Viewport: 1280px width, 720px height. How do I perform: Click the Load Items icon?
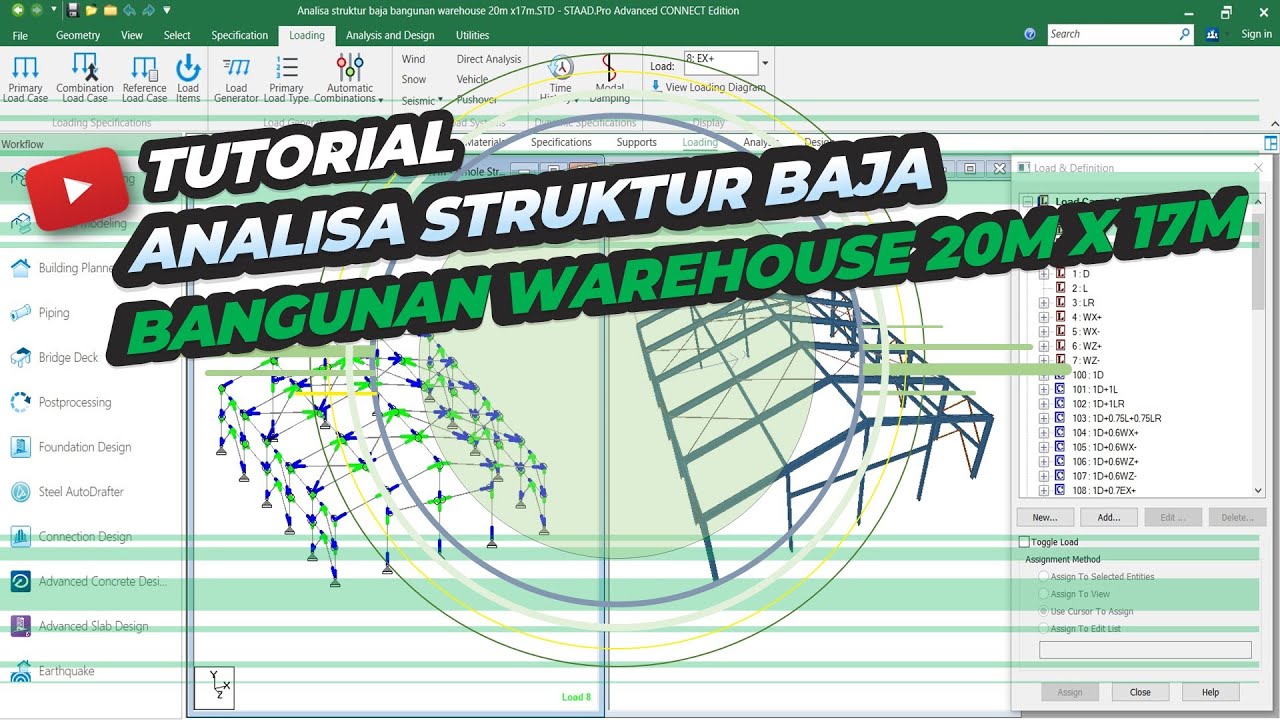tap(188, 79)
